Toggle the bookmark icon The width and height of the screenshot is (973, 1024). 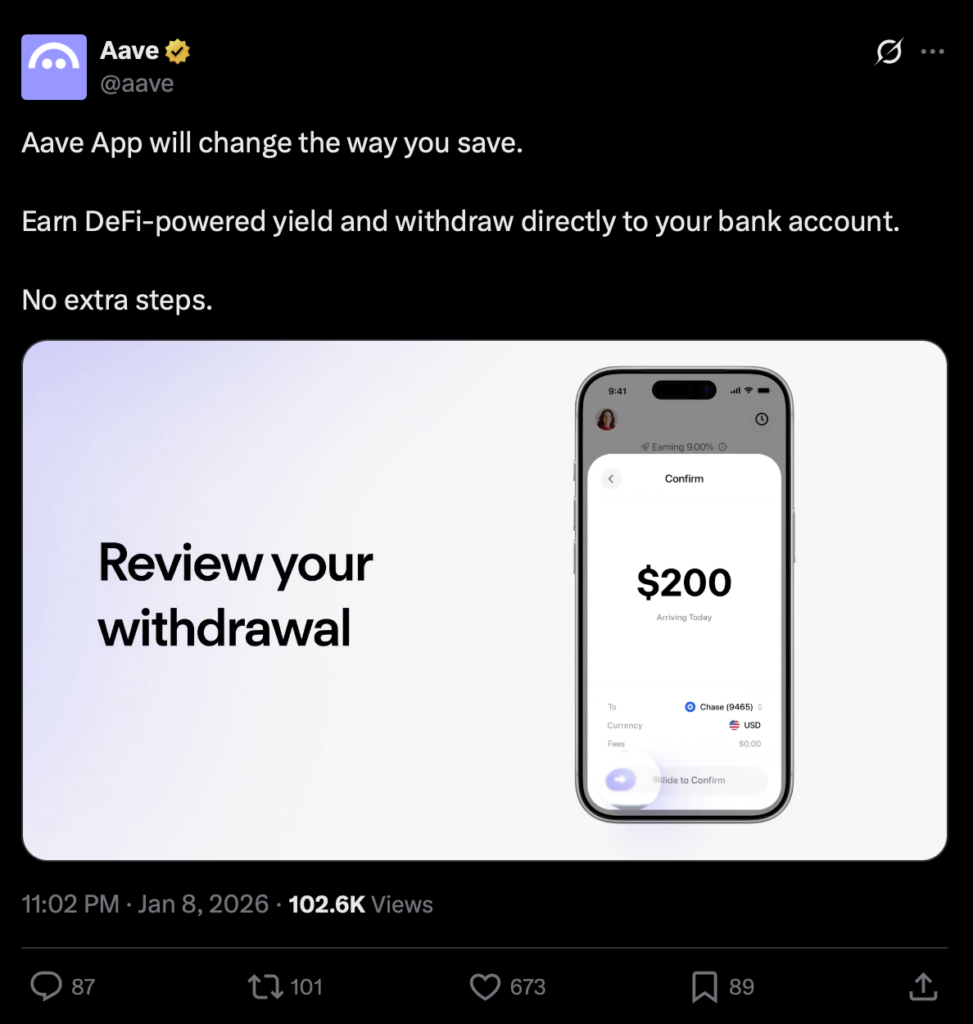pos(705,986)
